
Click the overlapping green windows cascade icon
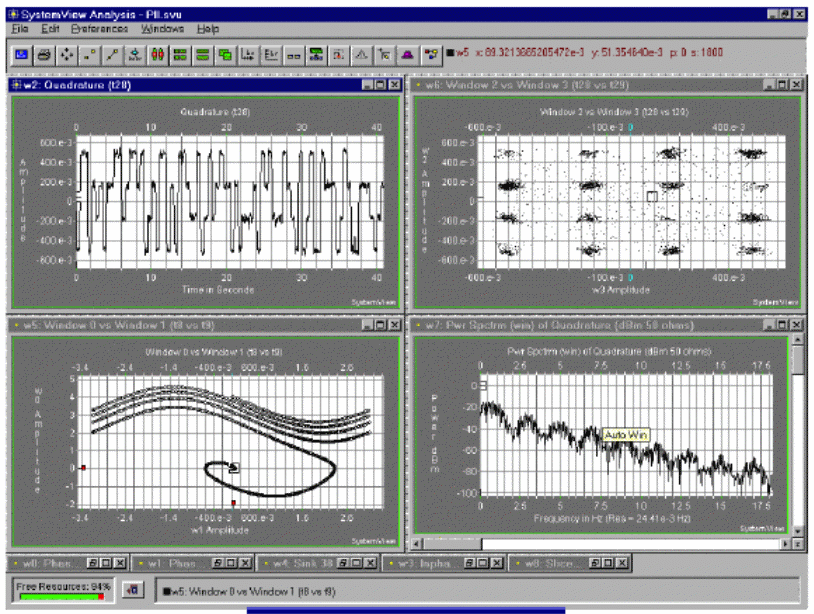(x=225, y=55)
